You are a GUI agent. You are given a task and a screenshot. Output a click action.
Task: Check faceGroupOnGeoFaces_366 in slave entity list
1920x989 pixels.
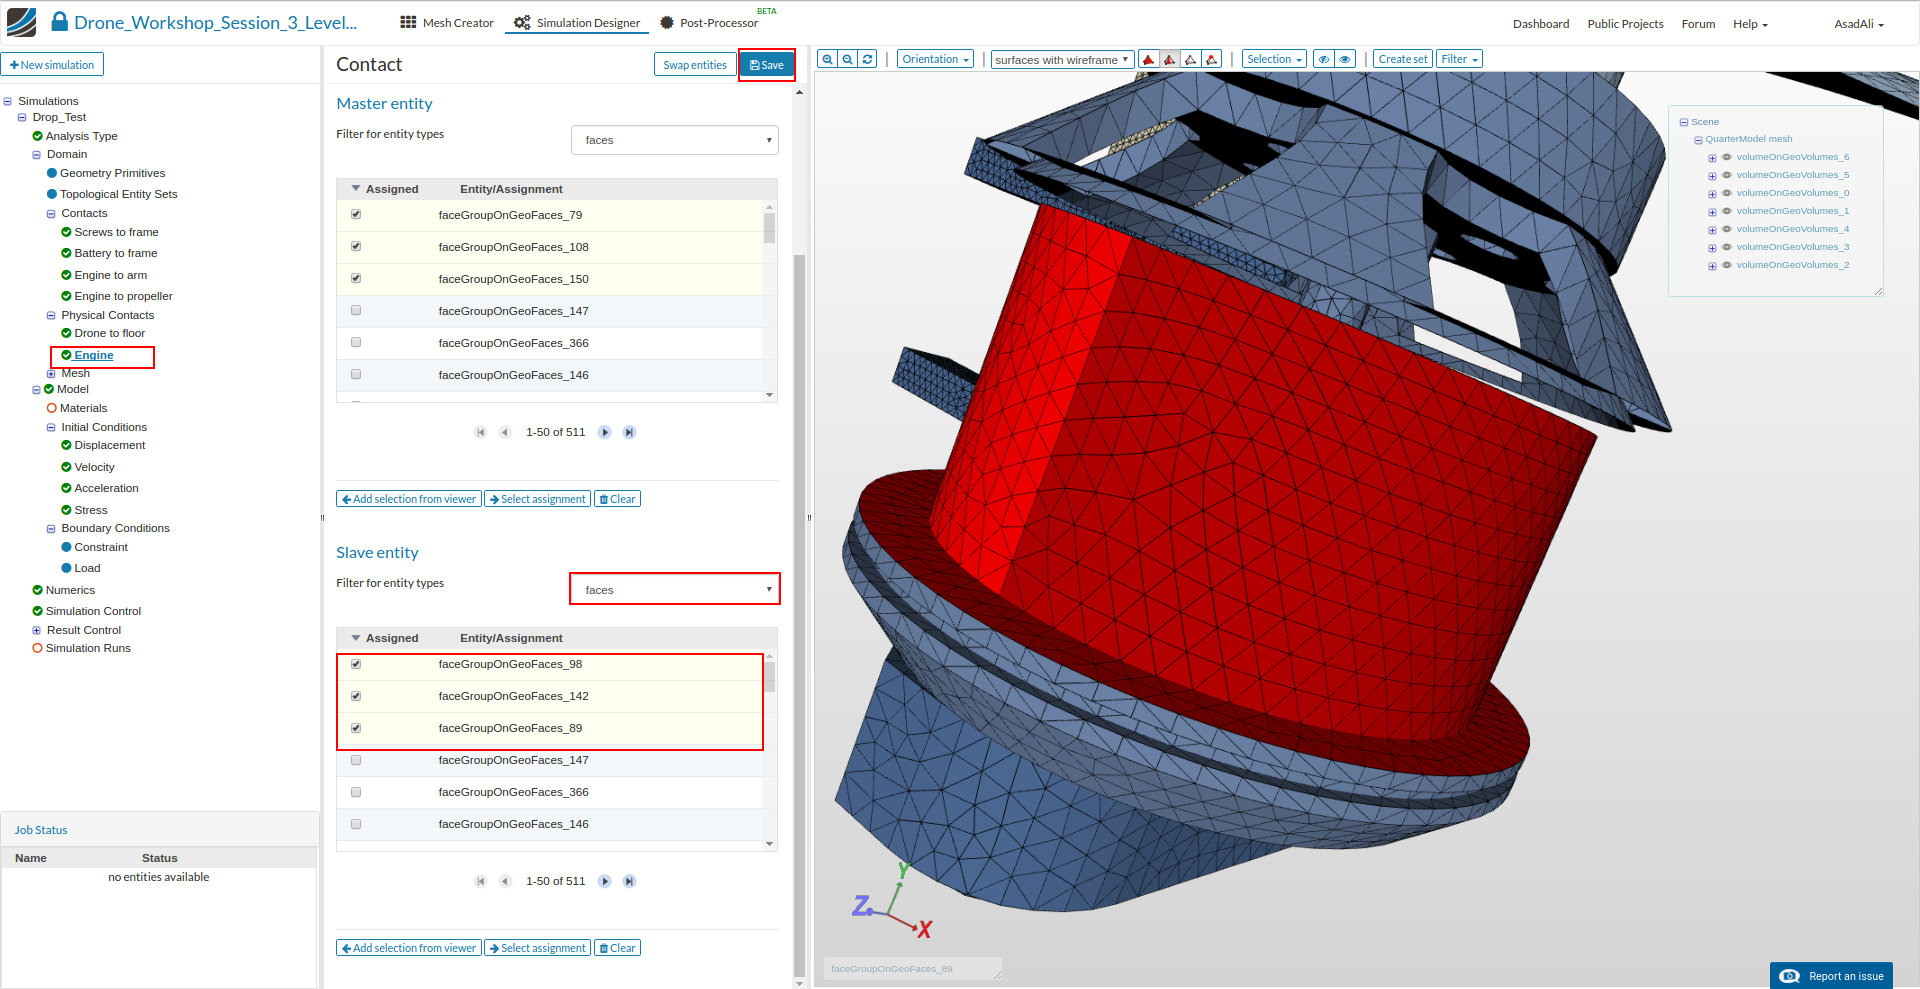coord(356,792)
